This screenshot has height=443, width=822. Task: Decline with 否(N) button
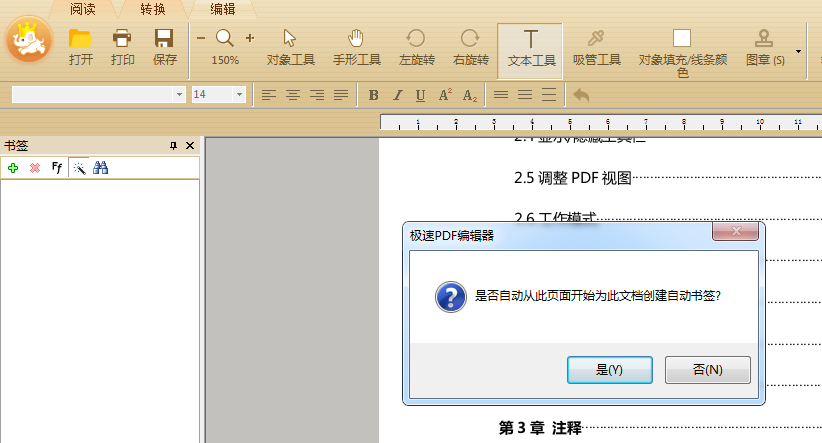click(708, 370)
